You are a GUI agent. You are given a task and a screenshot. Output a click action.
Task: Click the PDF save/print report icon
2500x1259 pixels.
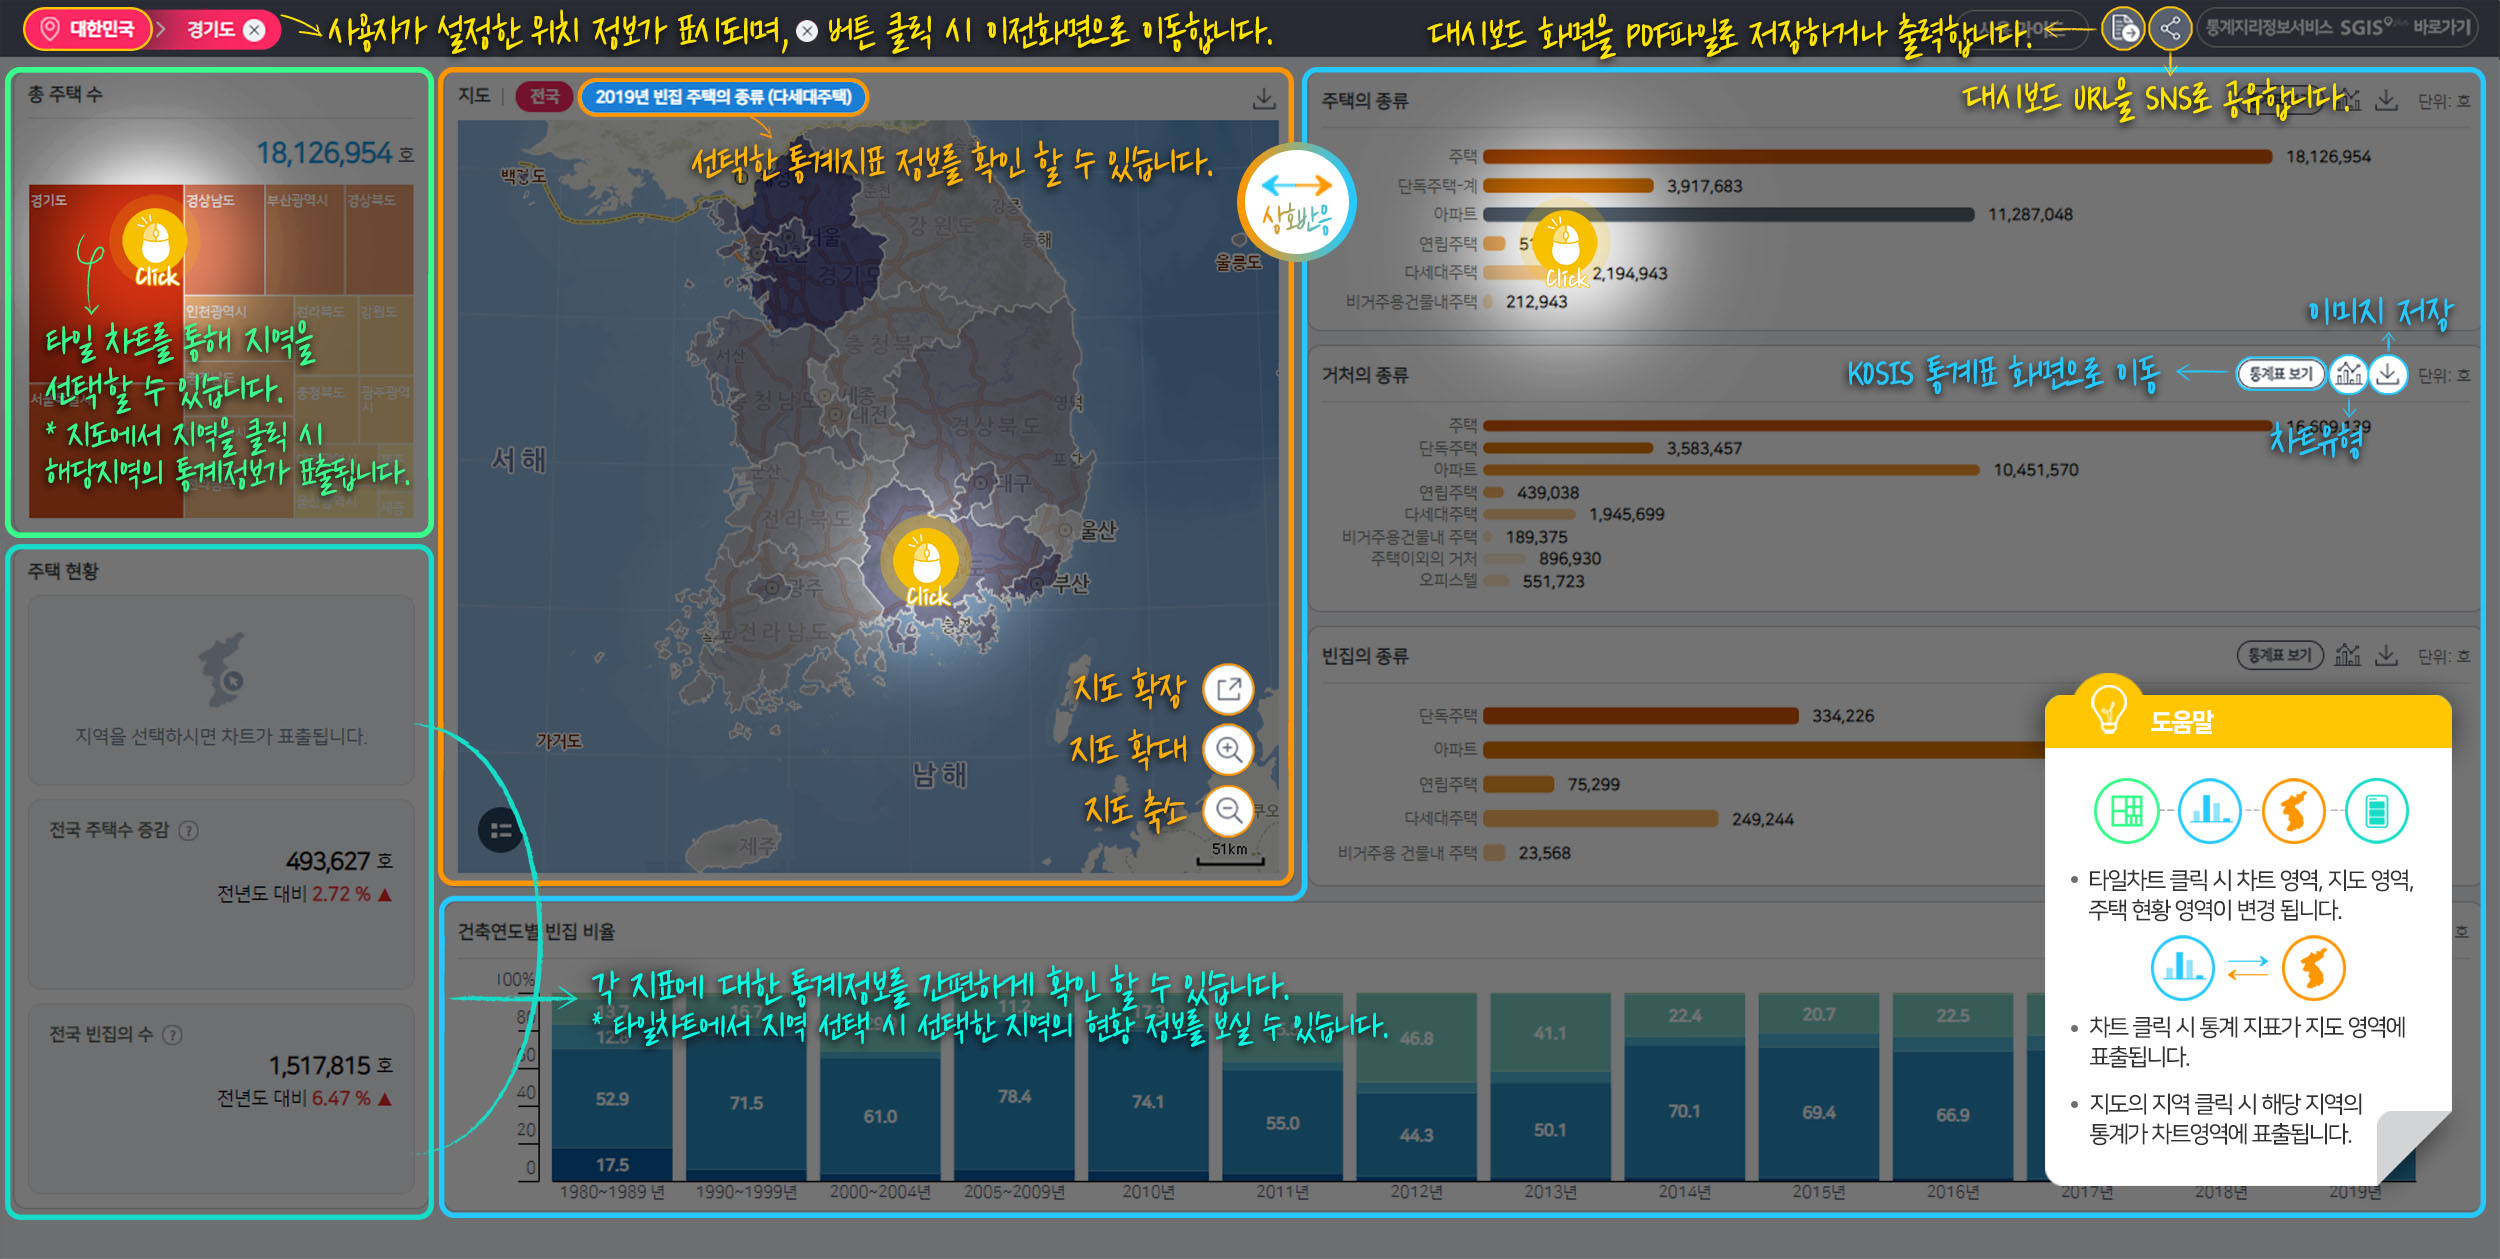click(x=2122, y=29)
